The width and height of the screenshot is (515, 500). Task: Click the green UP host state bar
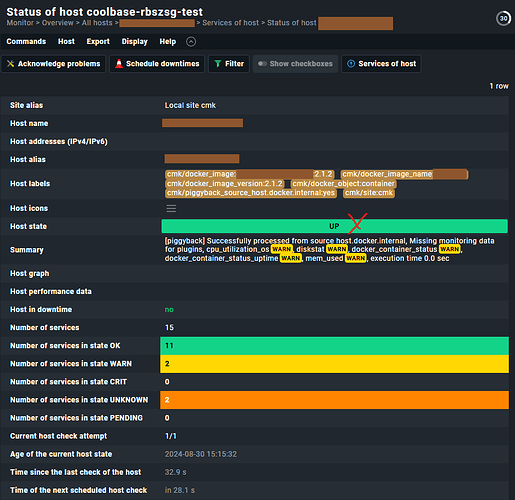[x=334, y=226]
